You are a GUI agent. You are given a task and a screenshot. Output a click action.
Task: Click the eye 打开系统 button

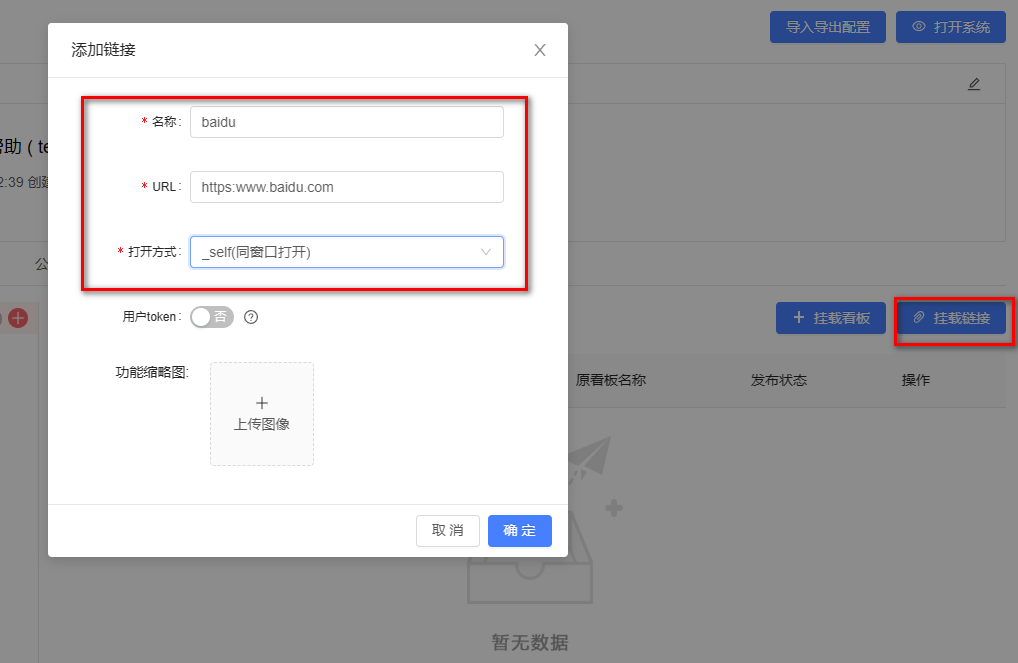pyautogui.click(x=950, y=27)
